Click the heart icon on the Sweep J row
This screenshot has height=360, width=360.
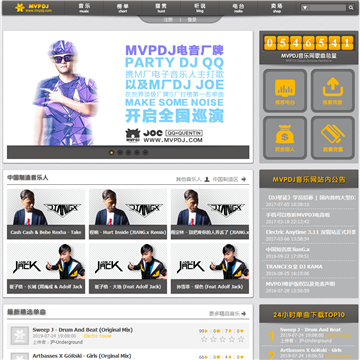(x=242, y=331)
